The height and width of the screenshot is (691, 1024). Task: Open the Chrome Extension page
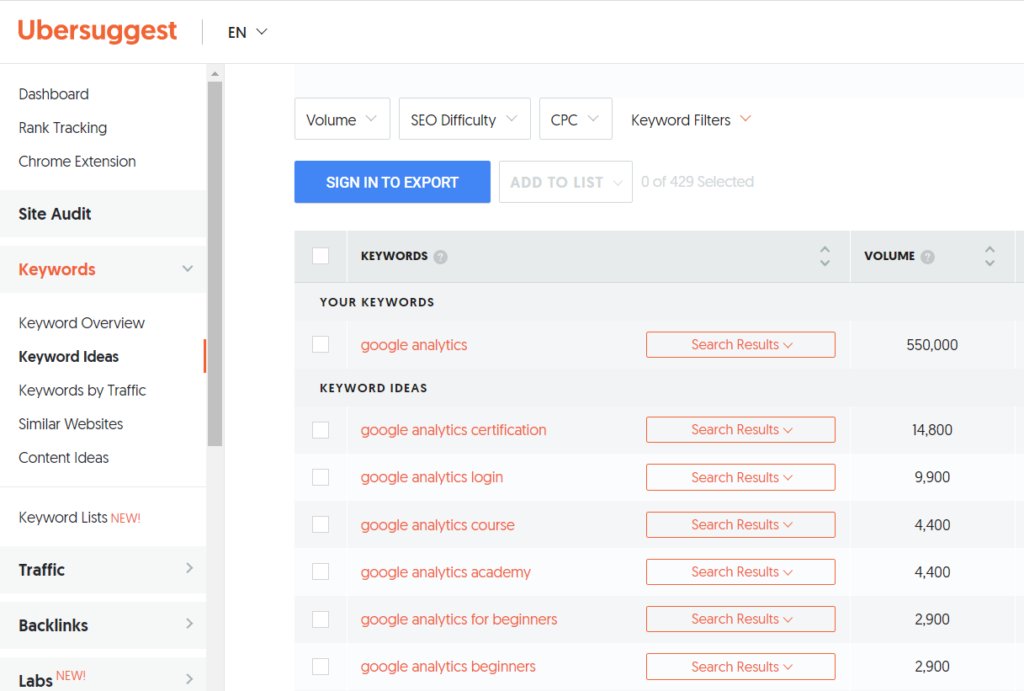coord(77,161)
